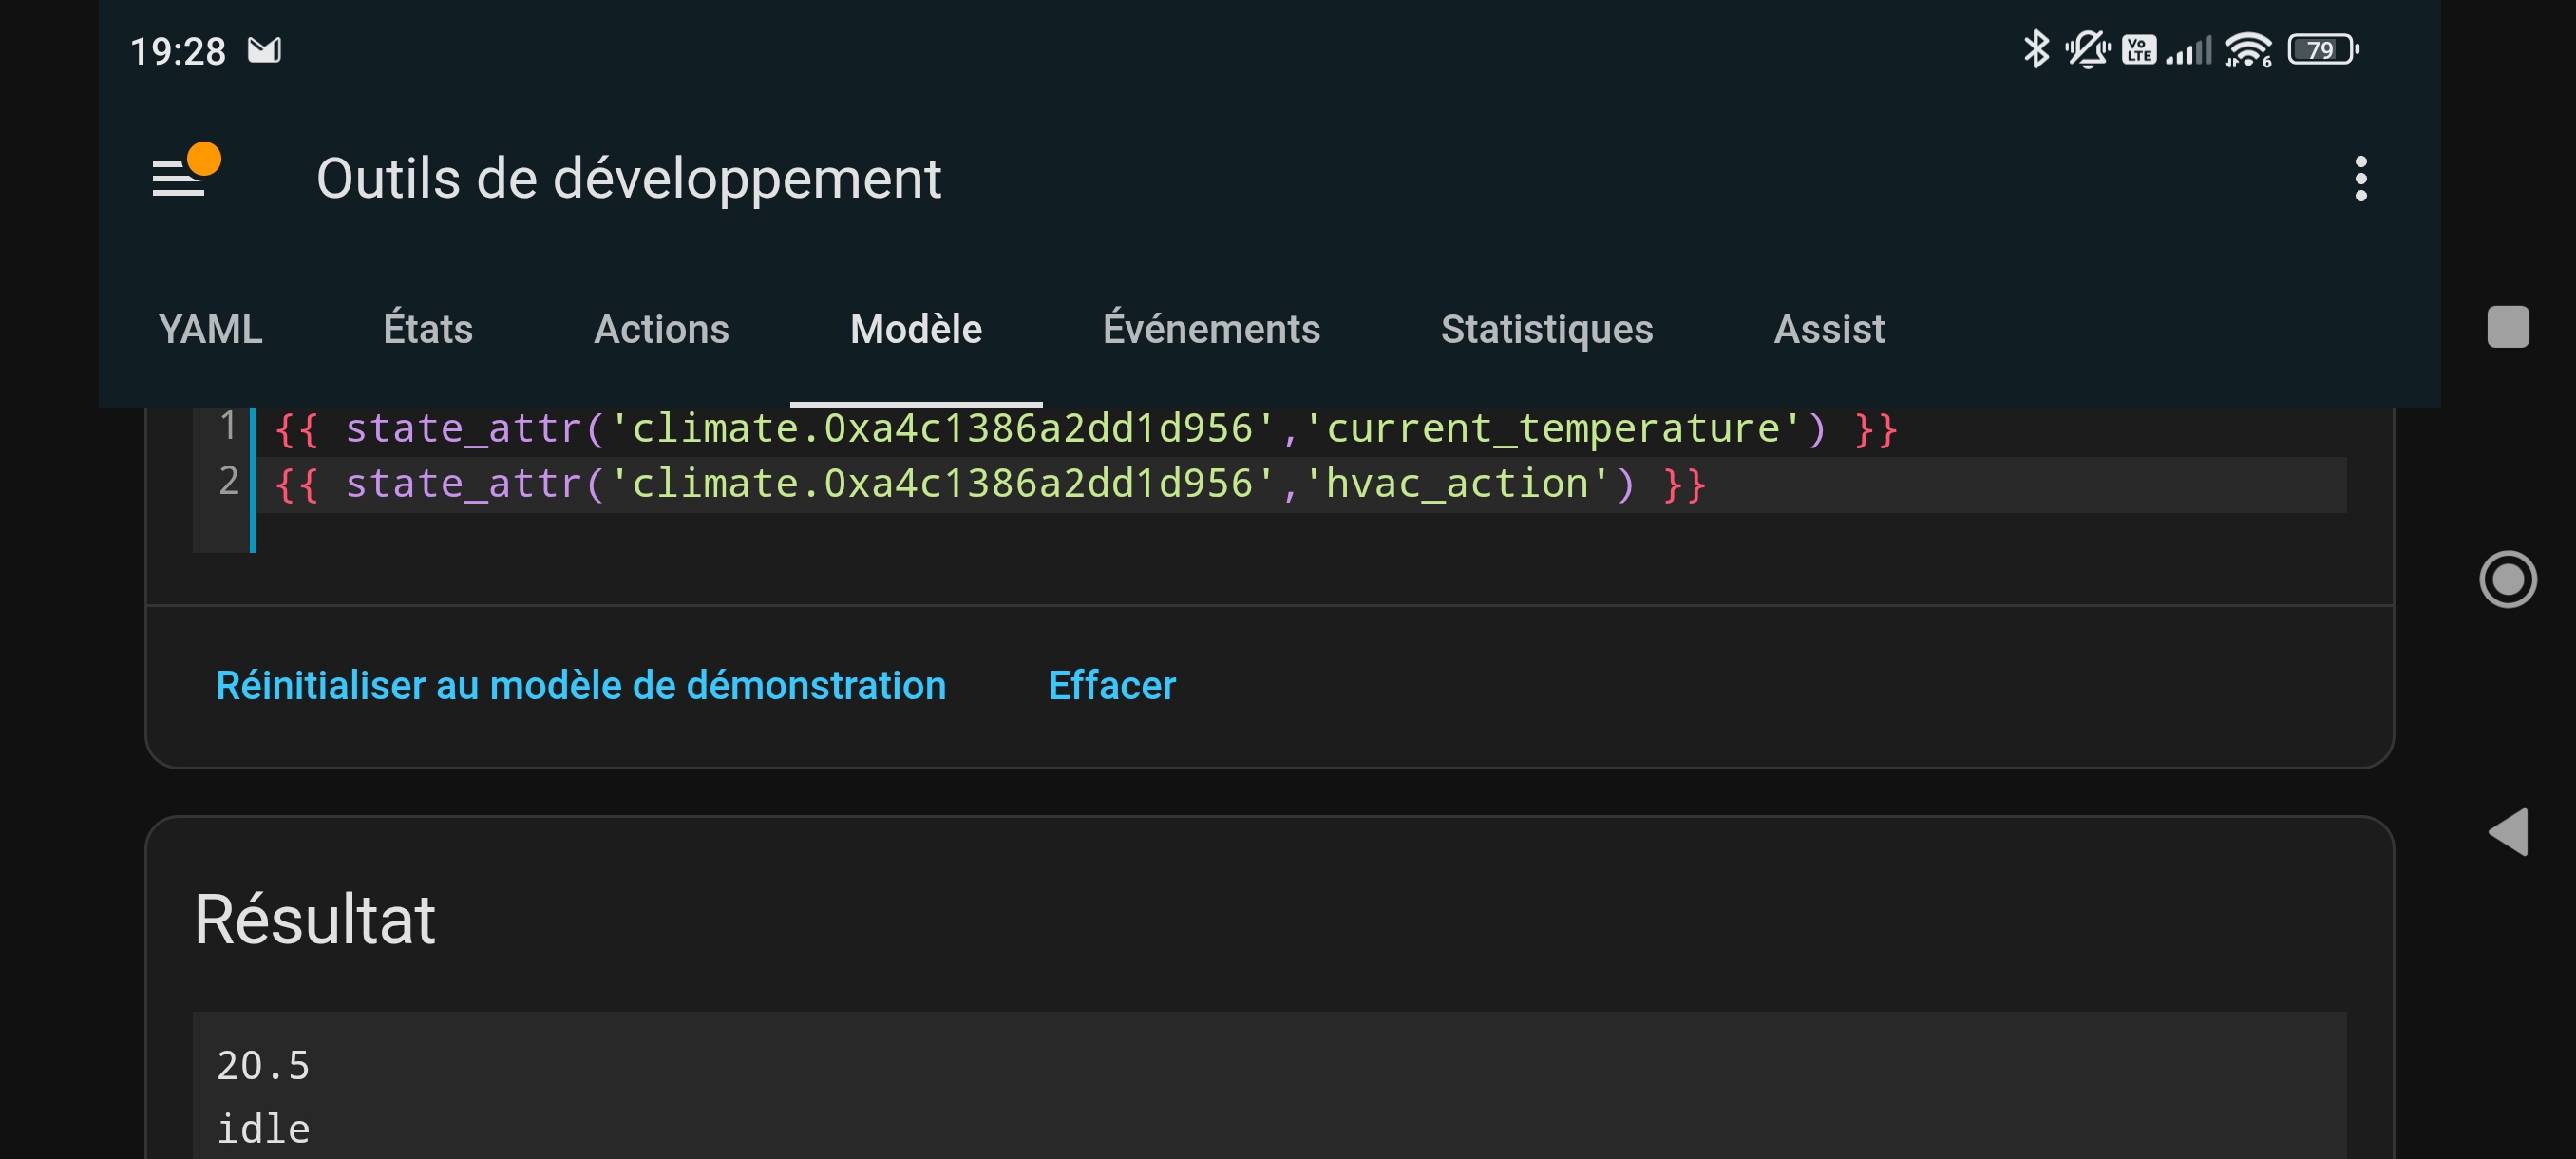Click Réinitialiser au modèle de démonstration
This screenshot has width=2576, height=1159.
(580, 685)
